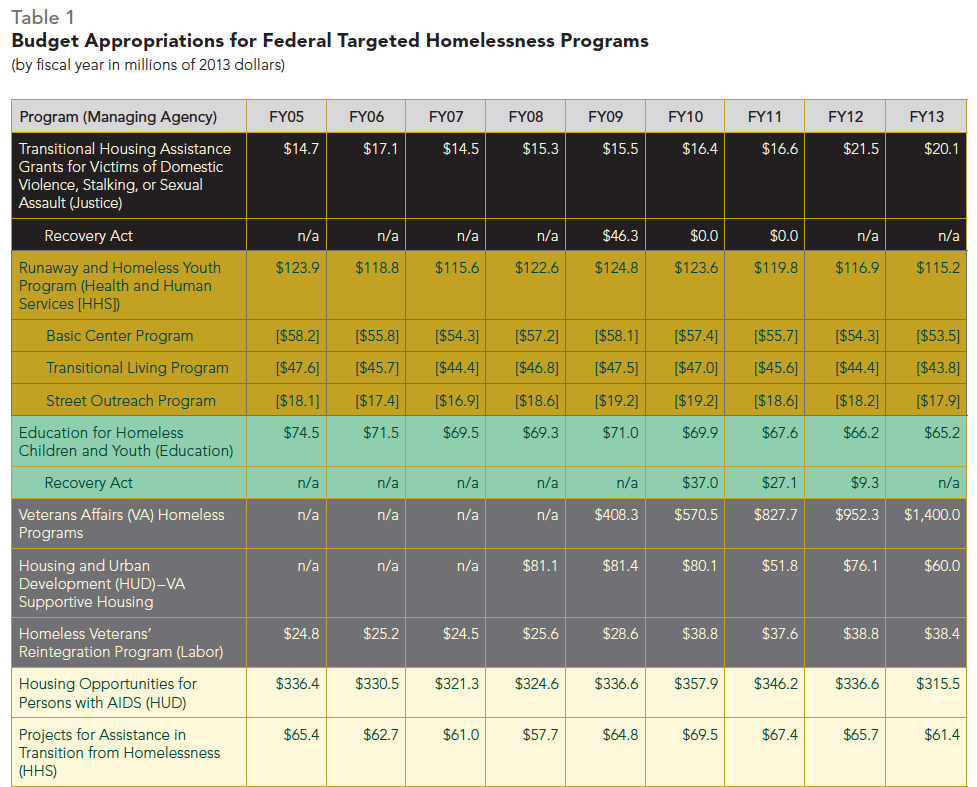The image size is (977, 787).
Task: Click the 'Table 1' heading label
Action: click(x=42, y=17)
